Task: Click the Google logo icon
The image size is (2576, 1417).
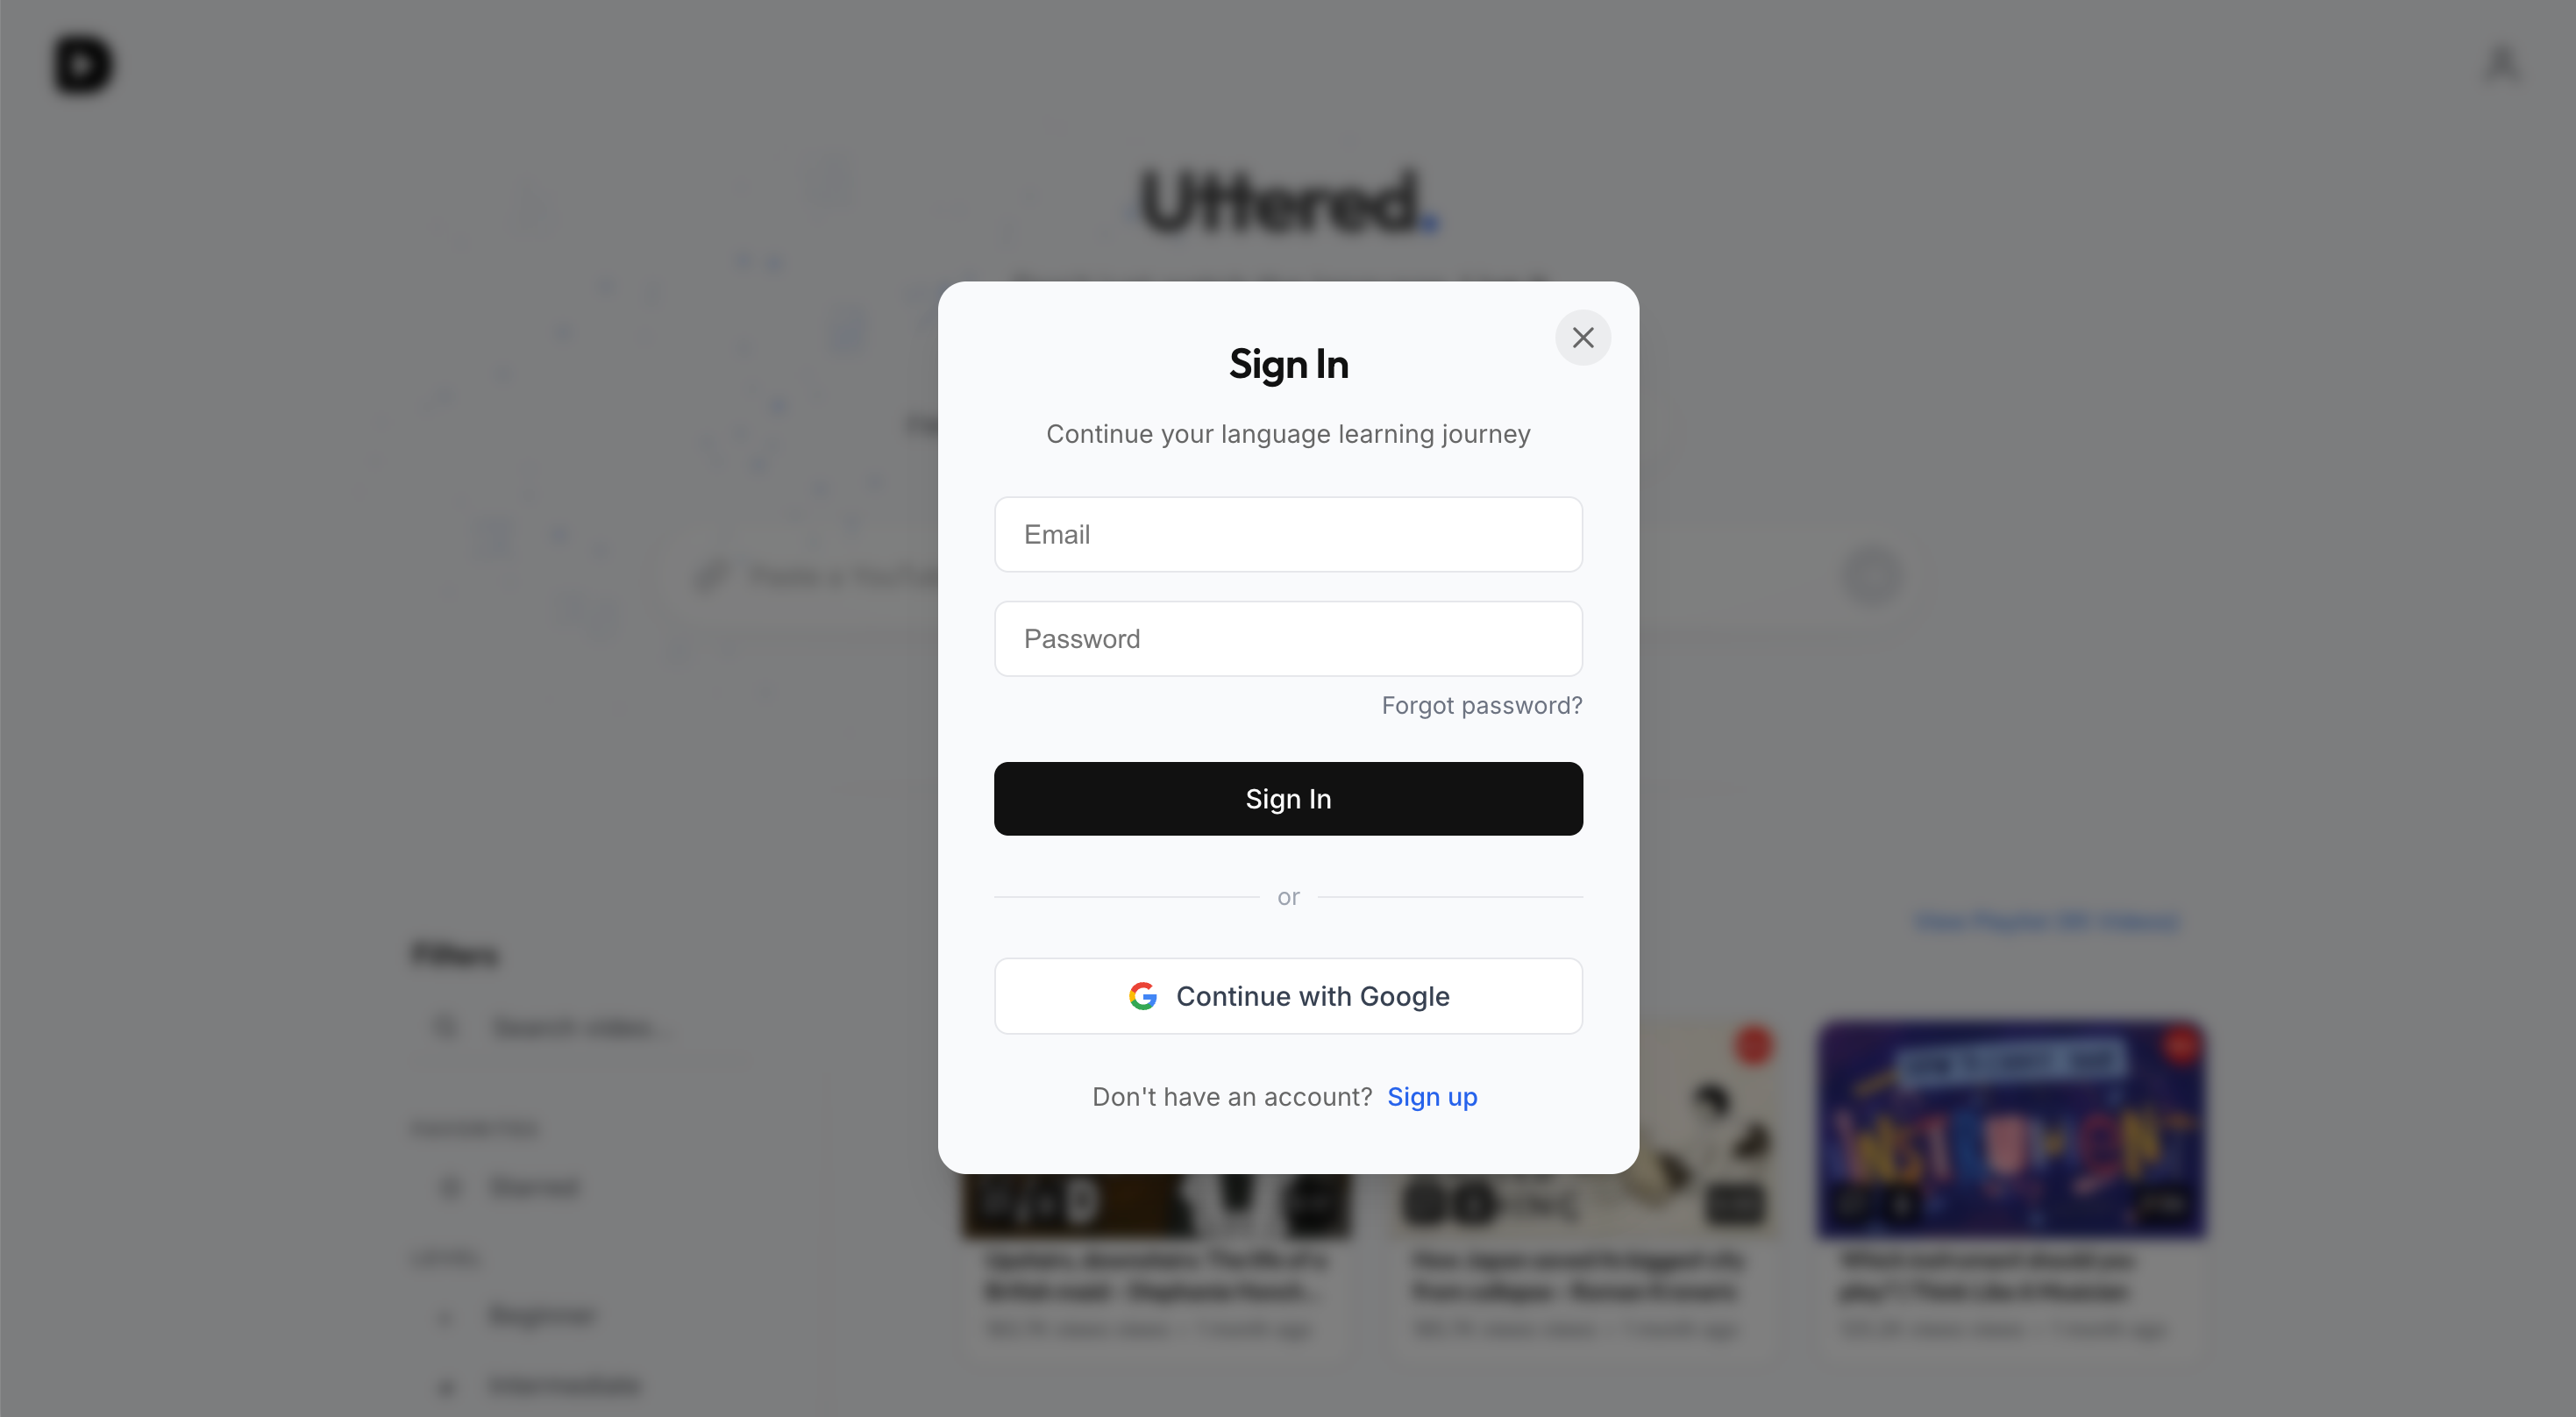Action: coord(1142,996)
